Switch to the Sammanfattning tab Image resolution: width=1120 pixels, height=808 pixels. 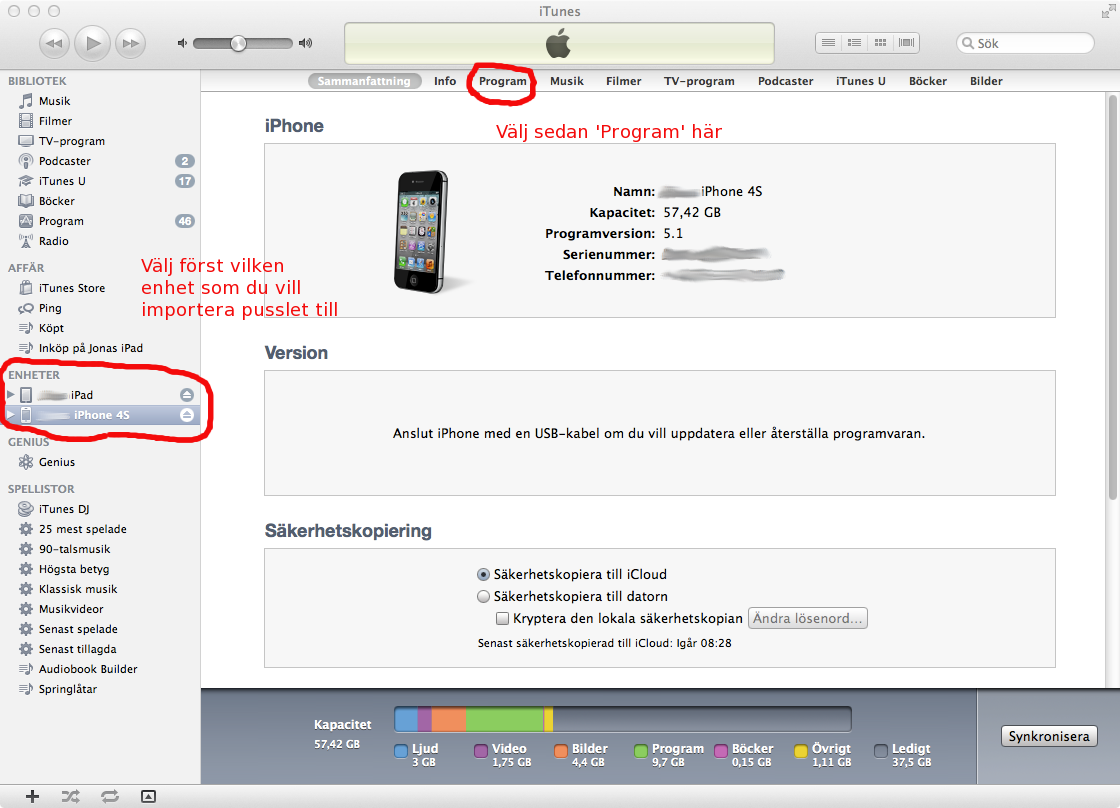(364, 81)
